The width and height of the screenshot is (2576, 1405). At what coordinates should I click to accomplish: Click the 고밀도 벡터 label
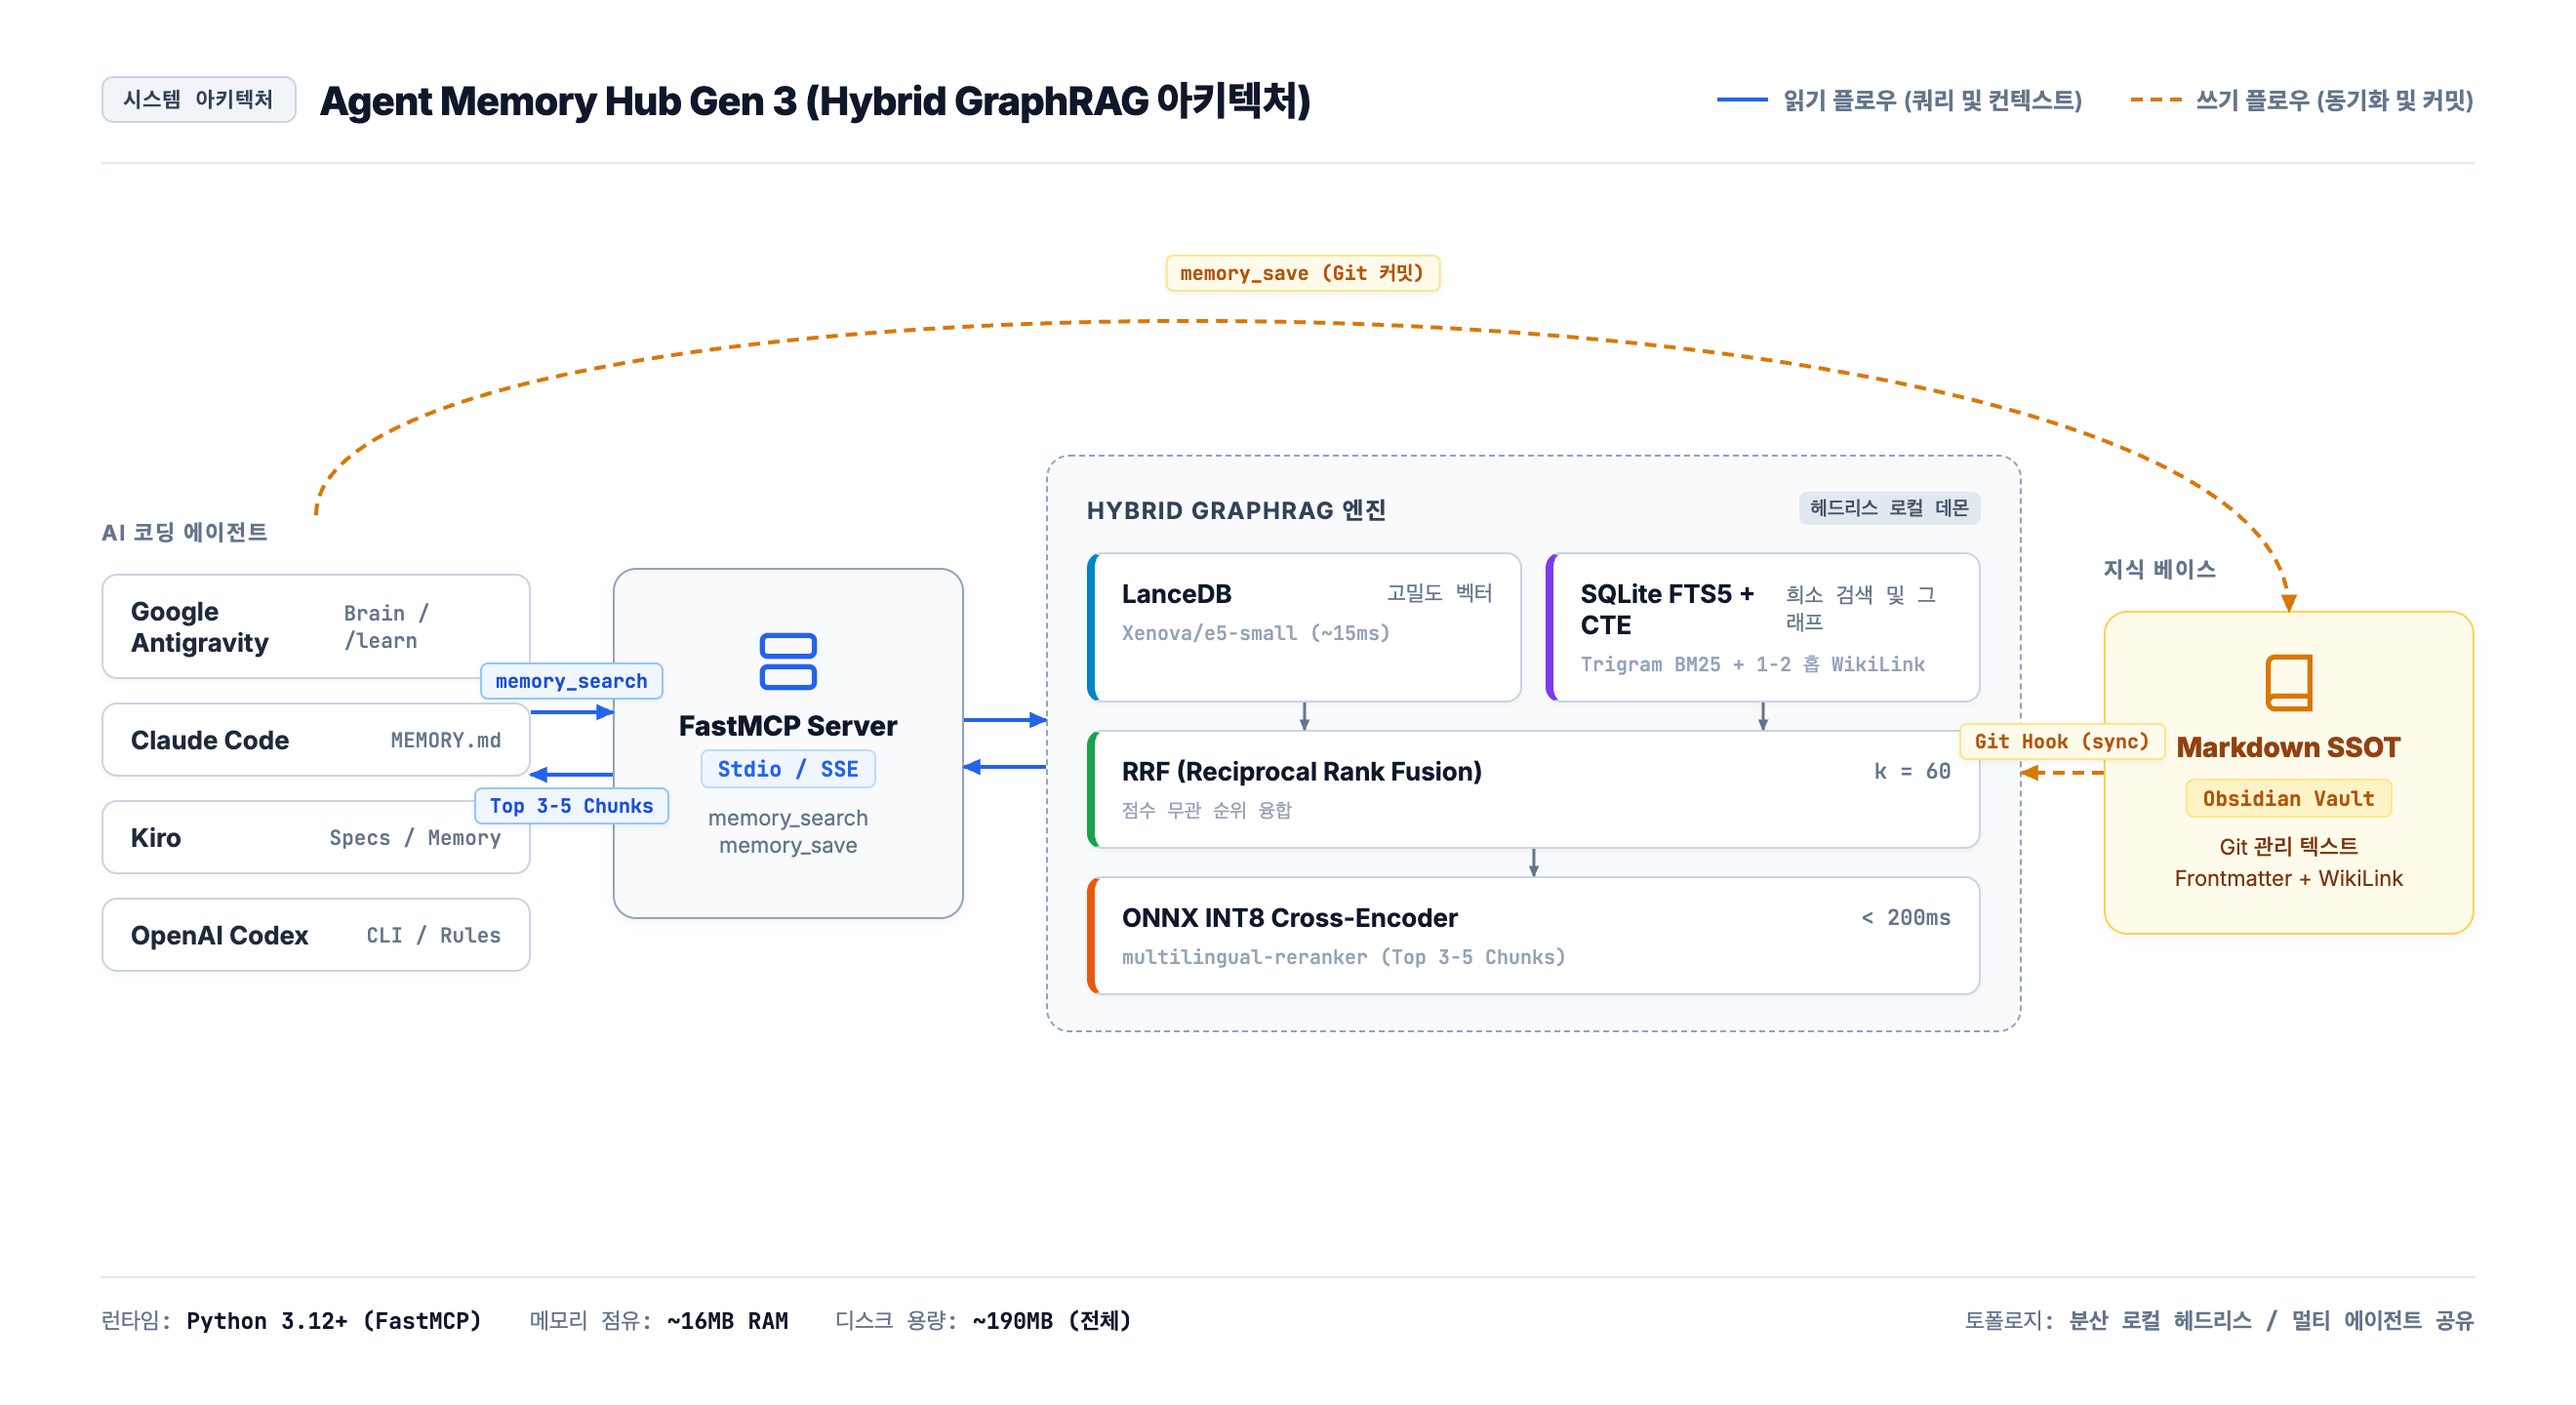1439,593
